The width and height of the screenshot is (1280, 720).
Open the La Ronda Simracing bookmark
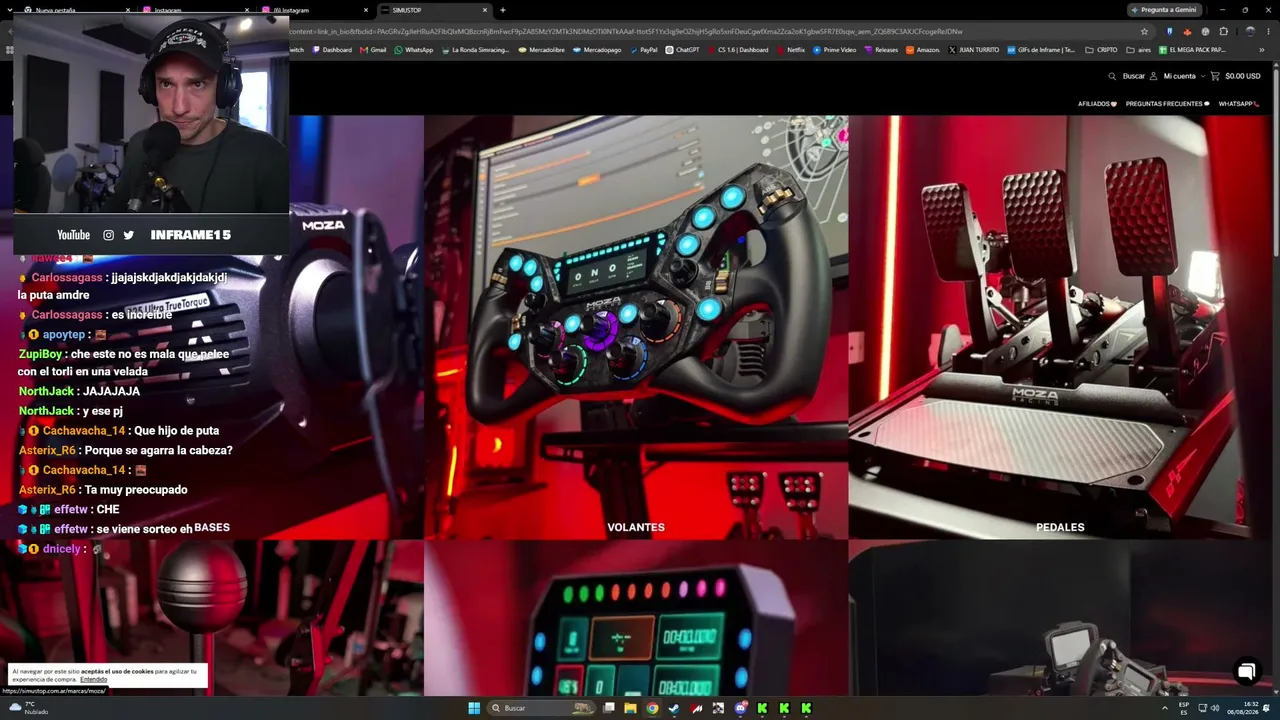click(475, 49)
